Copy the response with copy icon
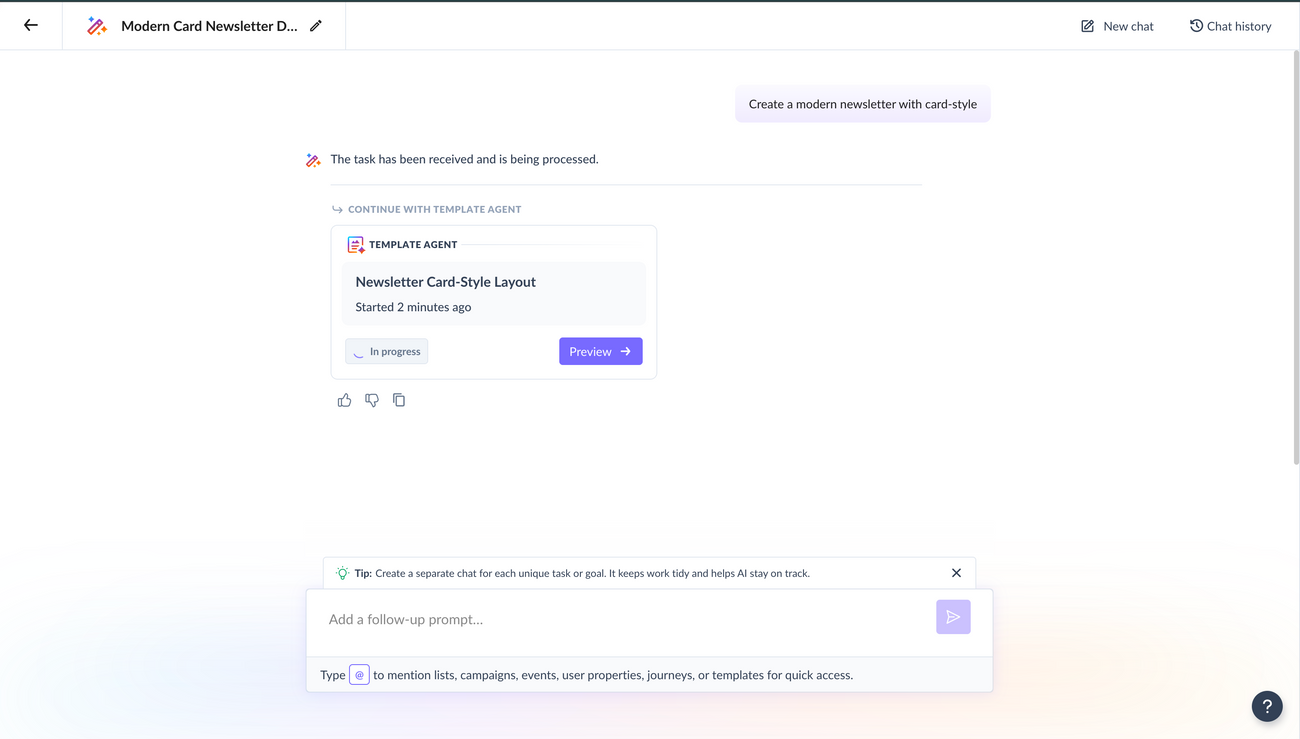1300x739 pixels. tap(399, 400)
